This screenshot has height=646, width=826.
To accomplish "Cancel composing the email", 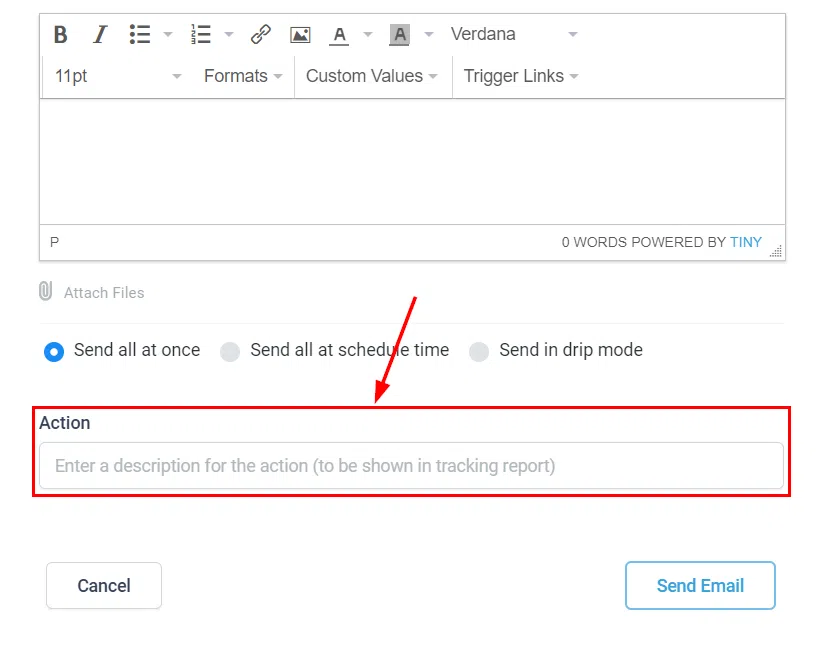I will tap(103, 585).
